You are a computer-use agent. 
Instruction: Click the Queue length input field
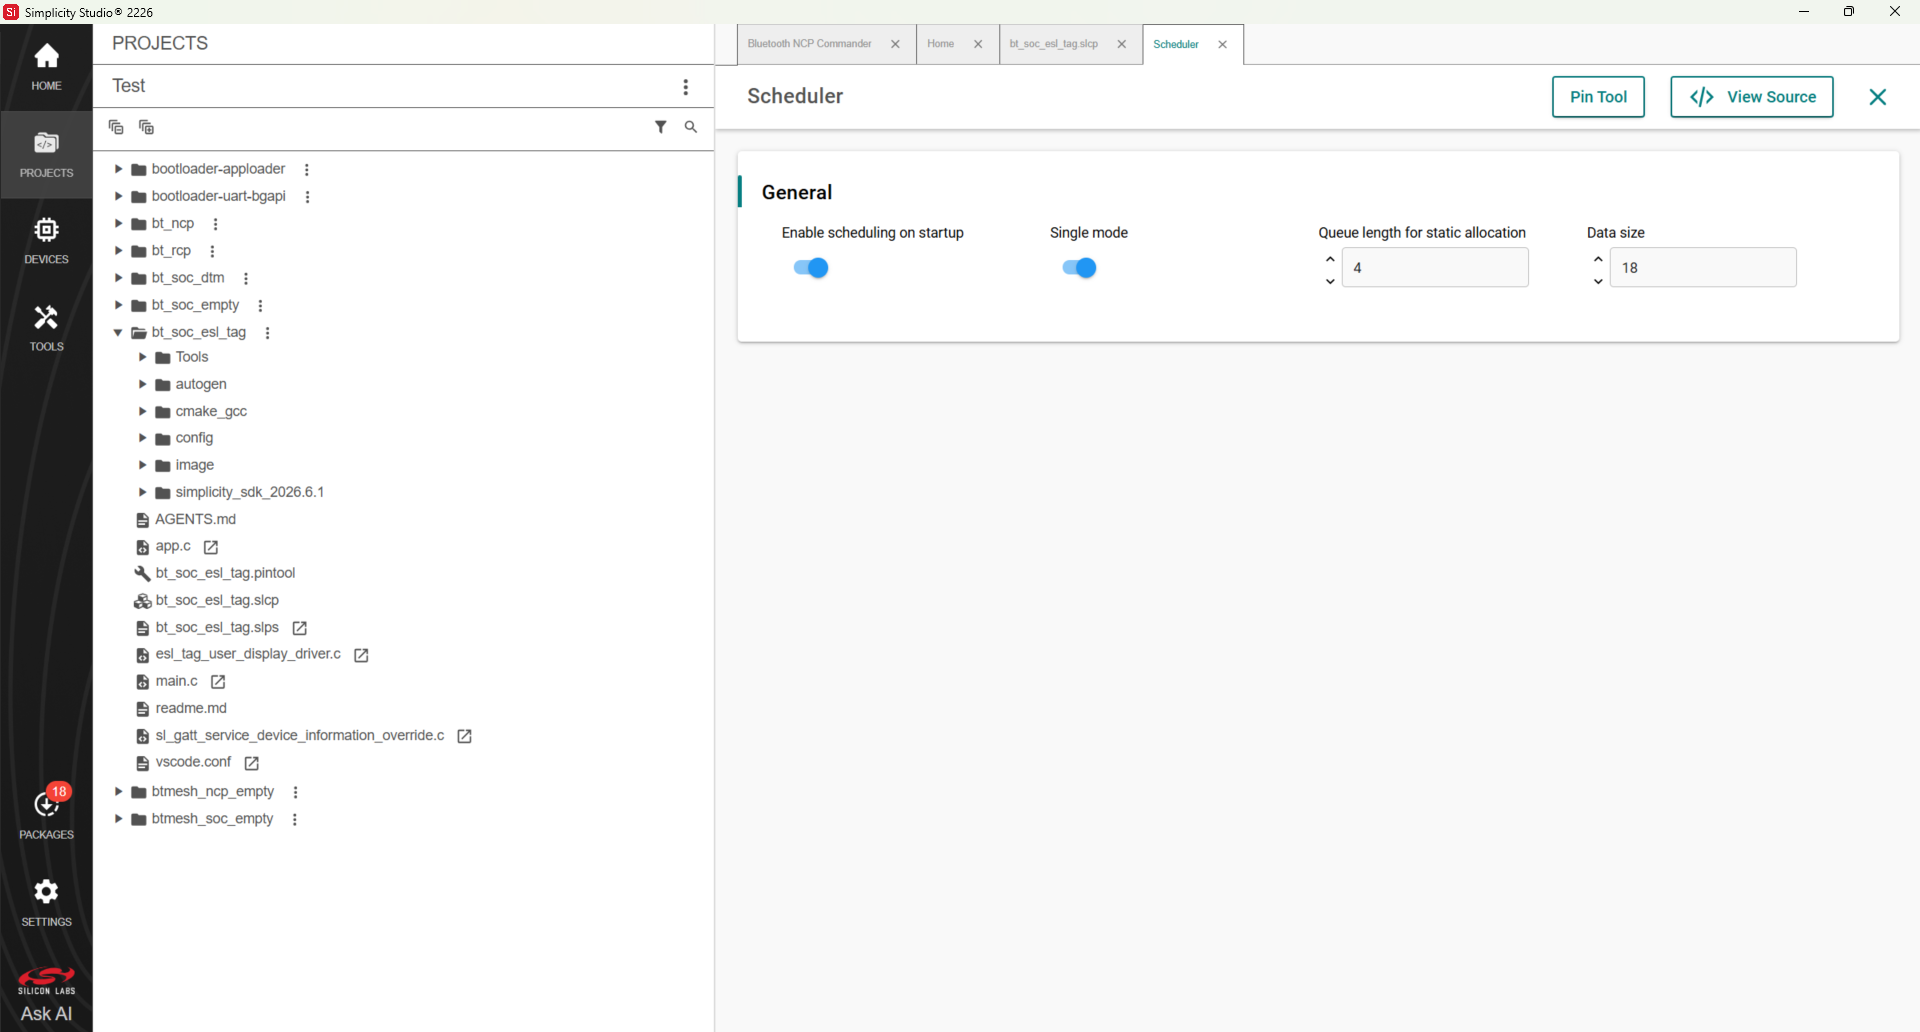[1435, 268]
